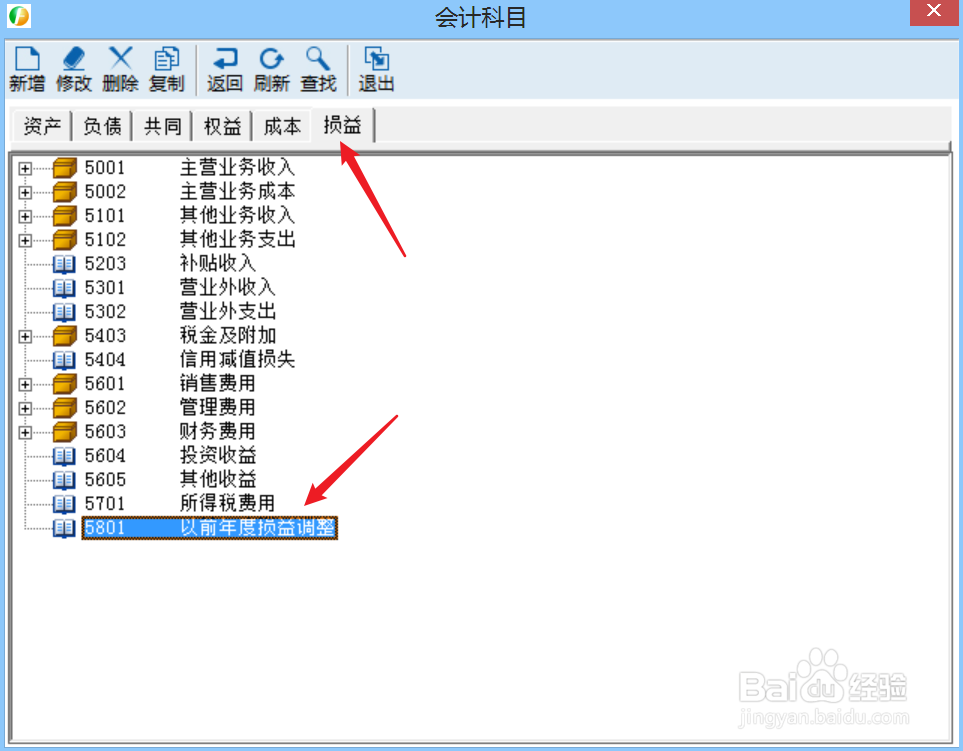This screenshot has width=963, height=751.
Task: Click book icon for account 5302
Action: coord(64,312)
